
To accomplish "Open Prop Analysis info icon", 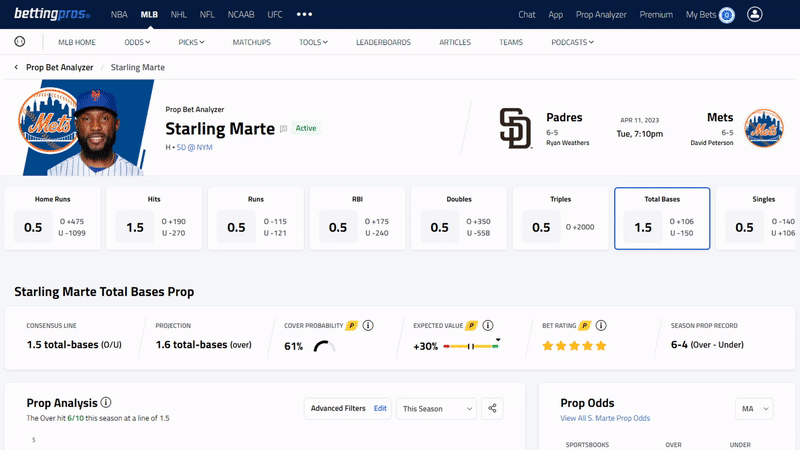I will point(106,403).
